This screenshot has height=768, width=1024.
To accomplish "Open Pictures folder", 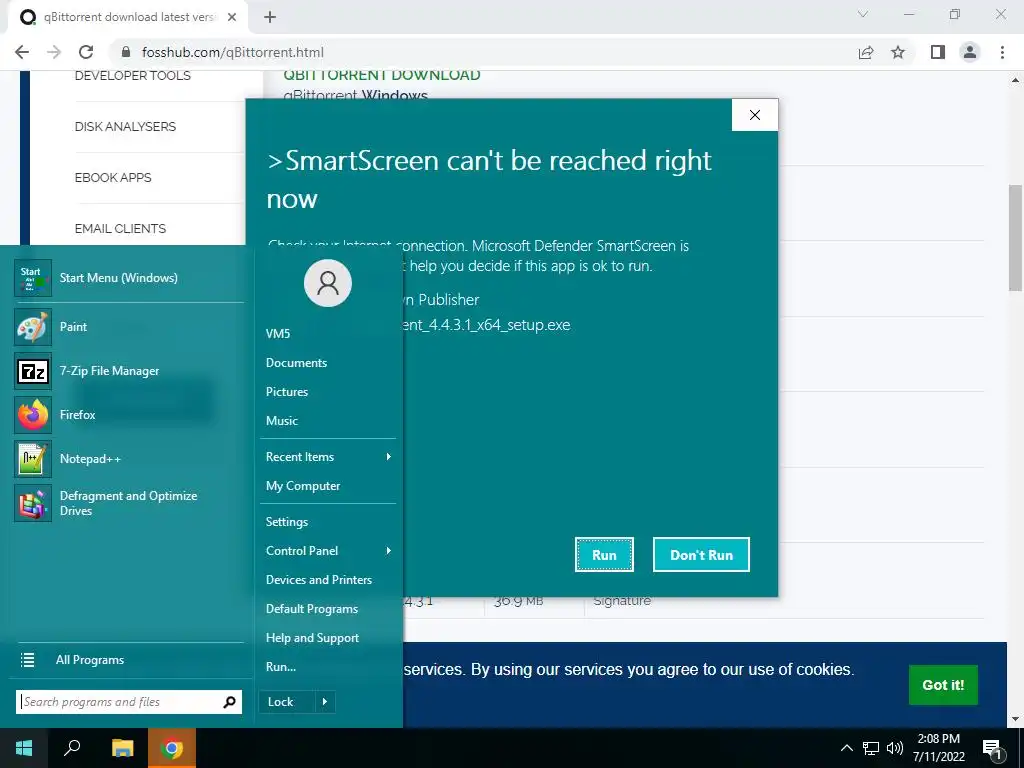I will tap(287, 392).
